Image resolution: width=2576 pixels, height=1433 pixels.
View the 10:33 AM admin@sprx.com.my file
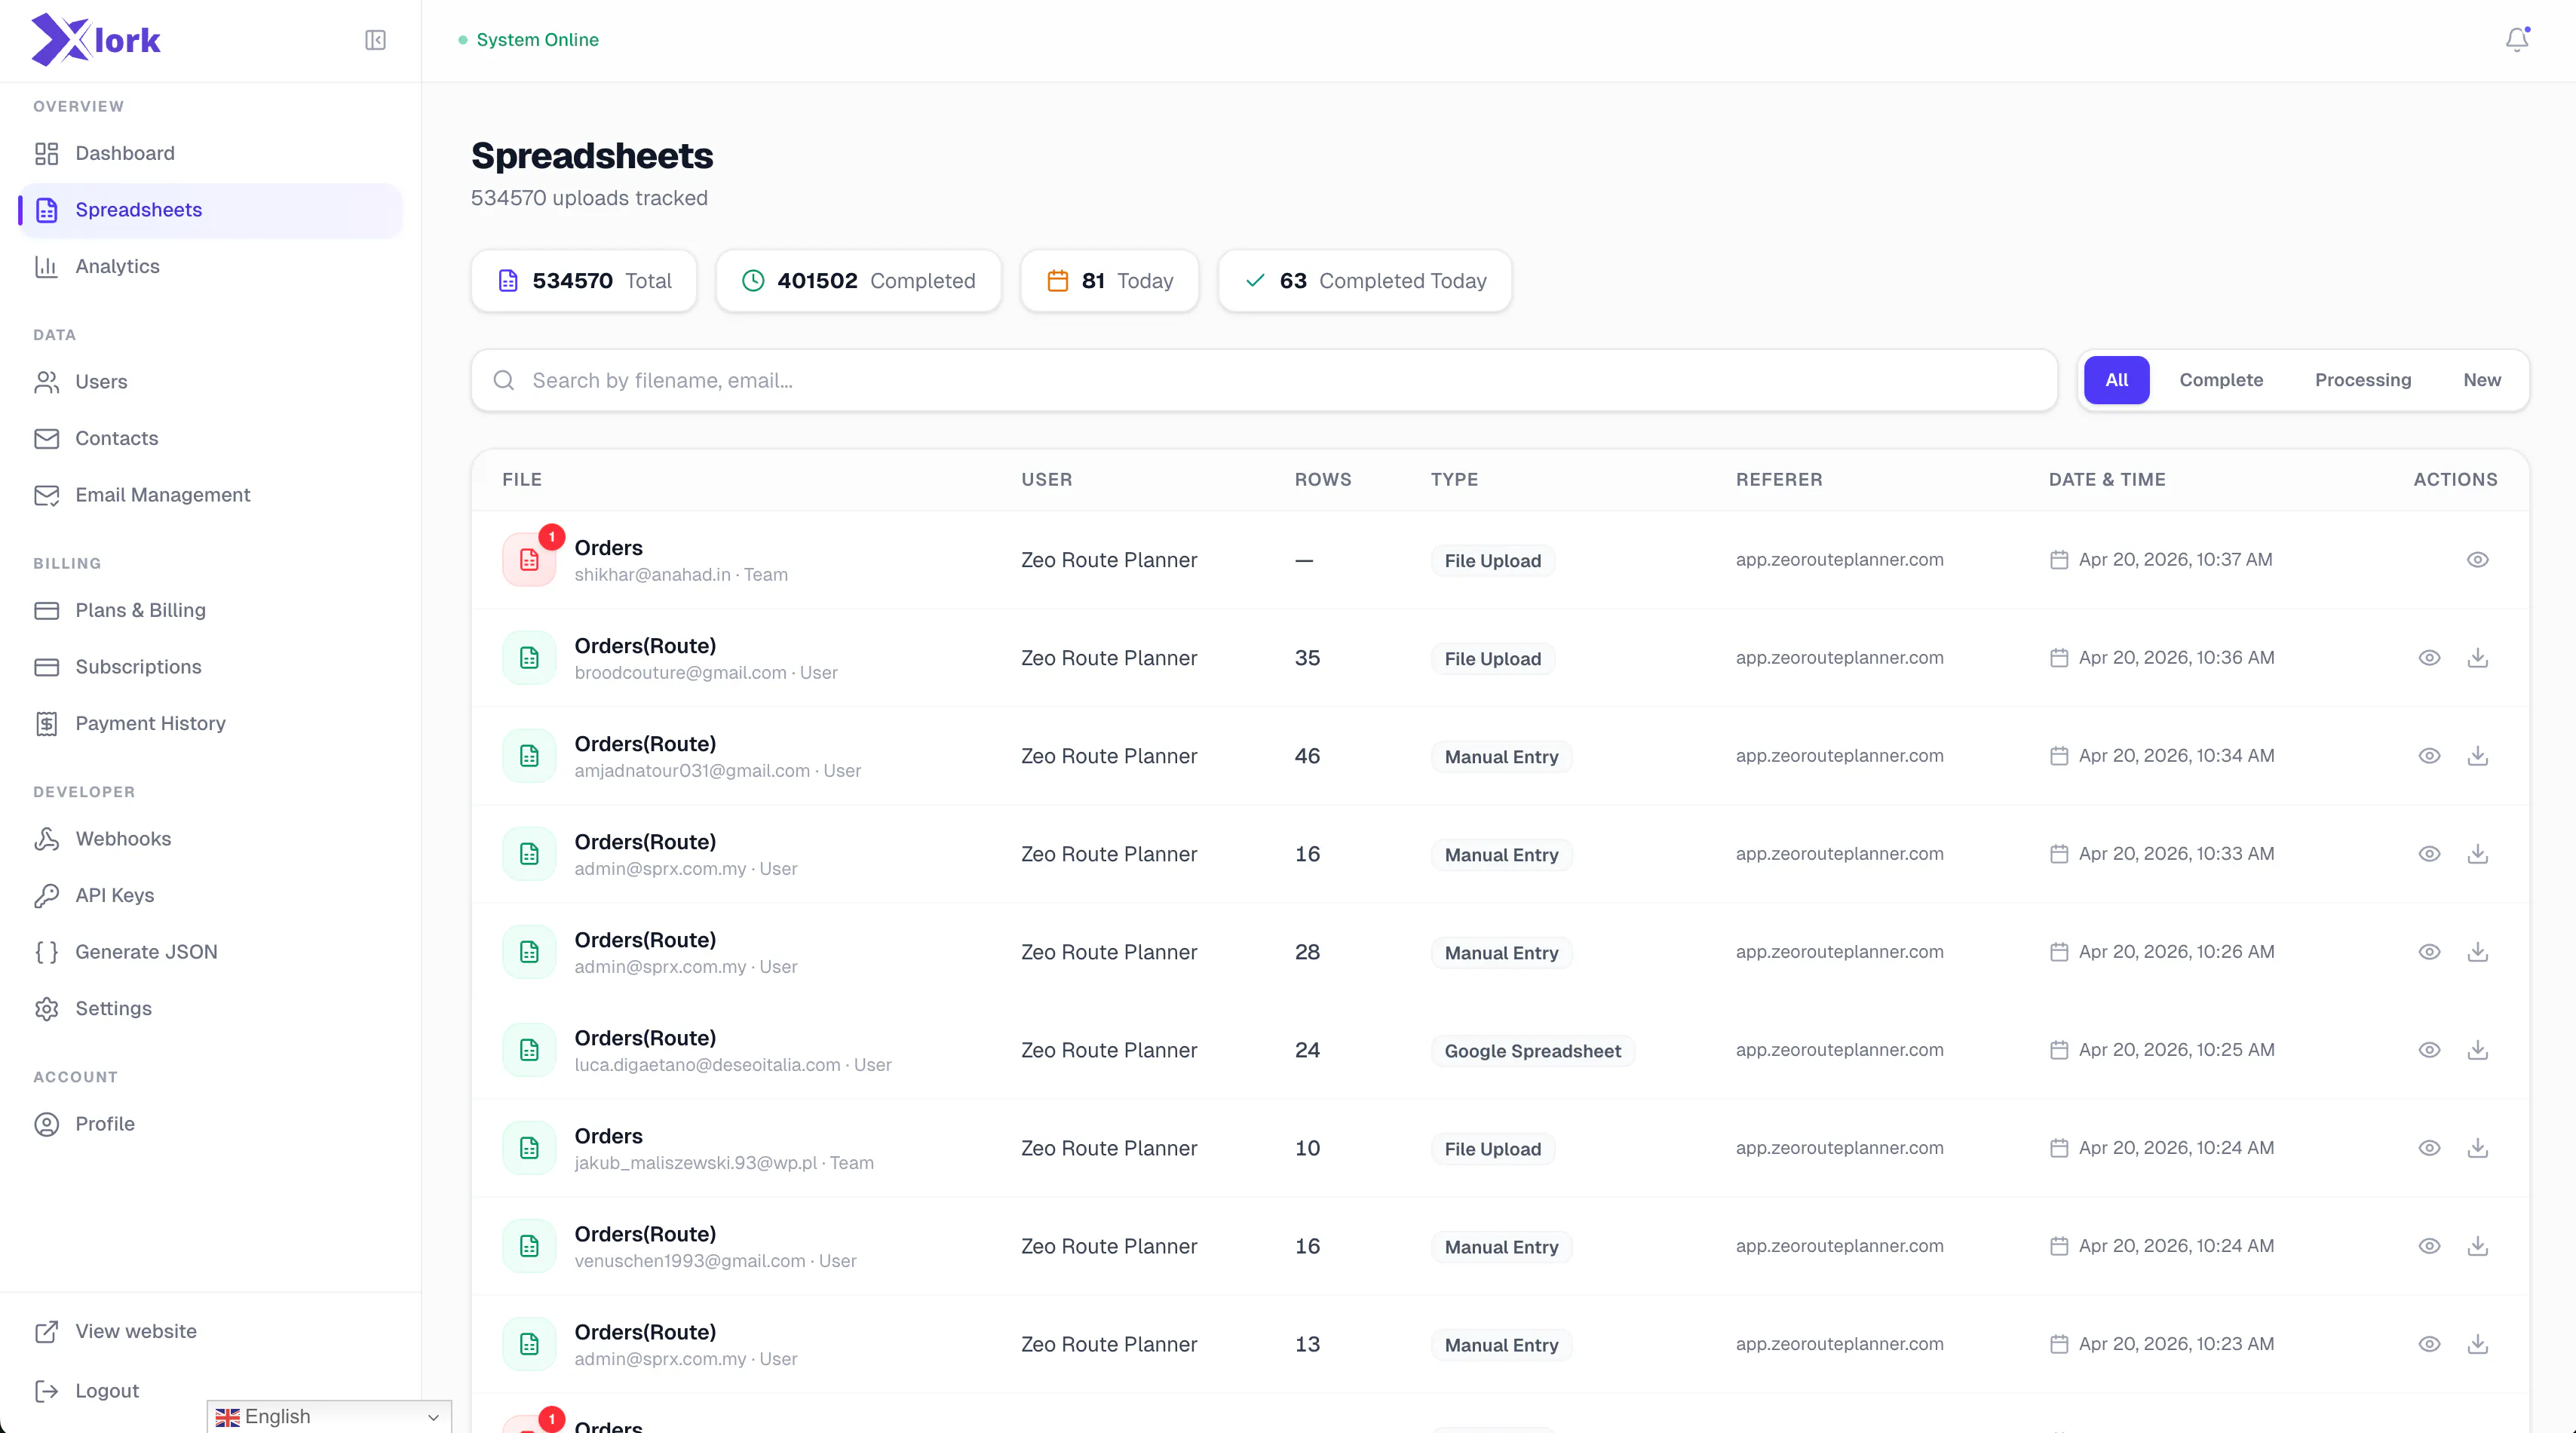(2429, 854)
